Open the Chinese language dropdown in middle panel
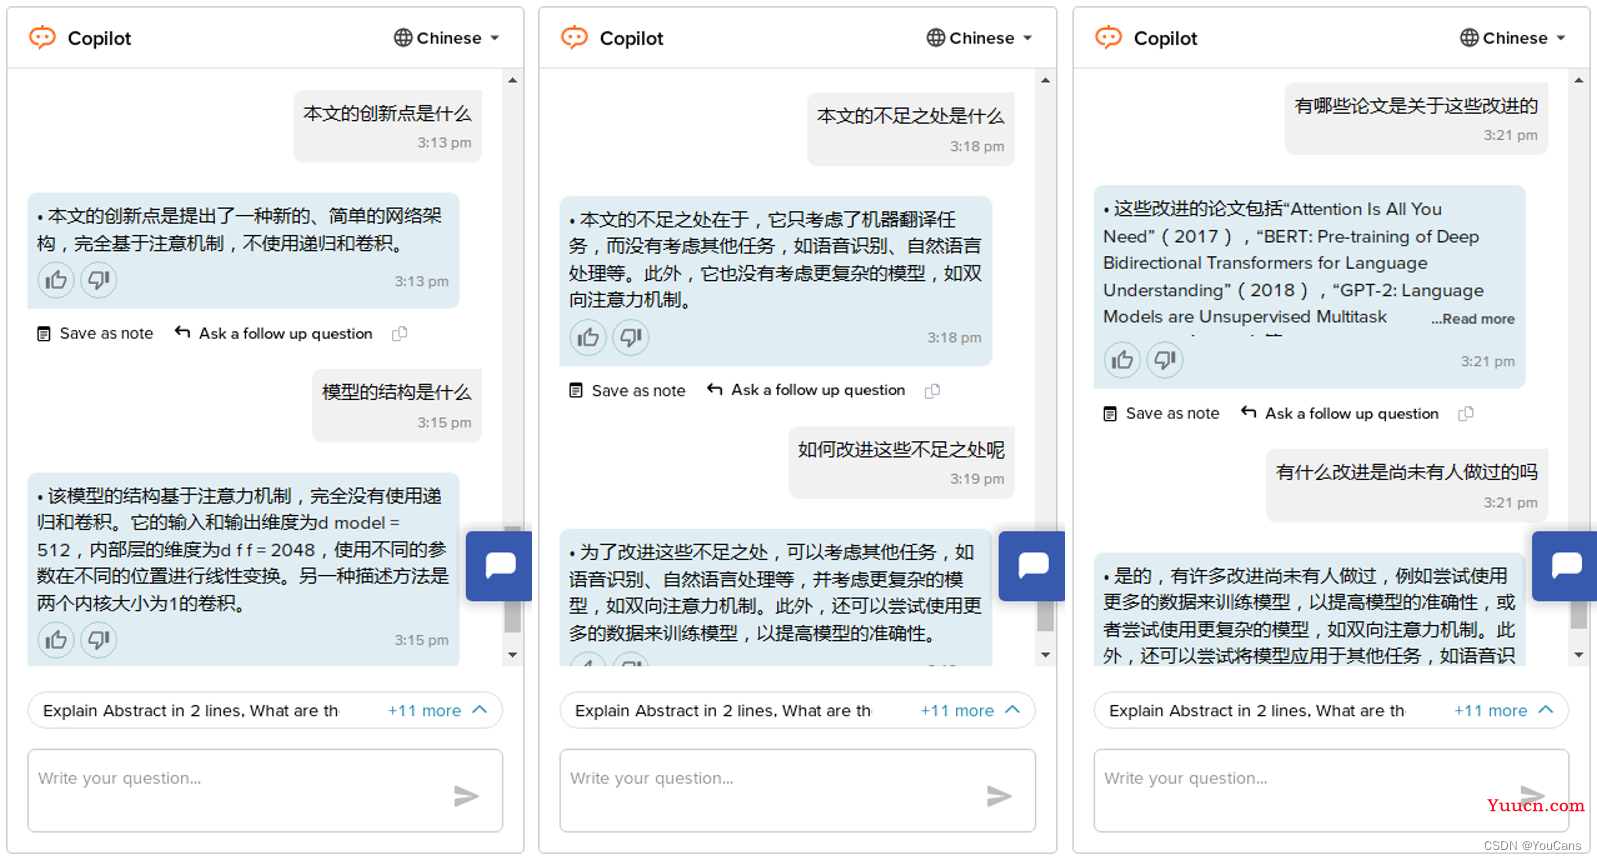This screenshot has width=1597, height=860. 979,38
